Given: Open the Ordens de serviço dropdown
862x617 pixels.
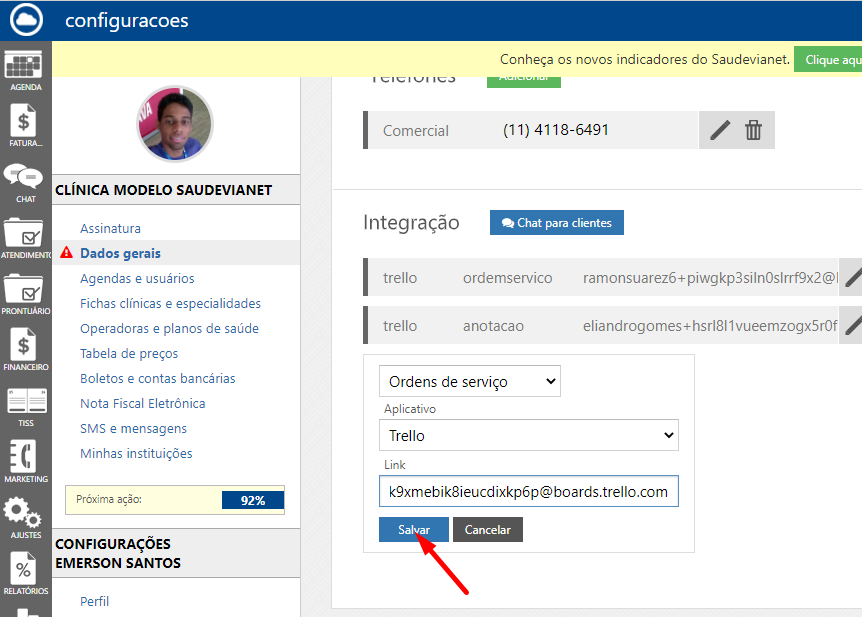Looking at the screenshot, I should [x=470, y=381].
